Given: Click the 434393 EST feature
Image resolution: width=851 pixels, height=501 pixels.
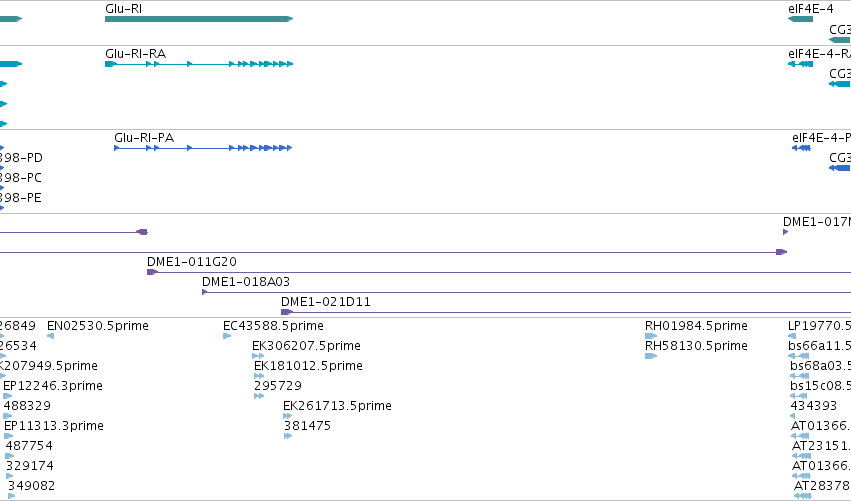Looking at the screenshot, I should point(792,416).
